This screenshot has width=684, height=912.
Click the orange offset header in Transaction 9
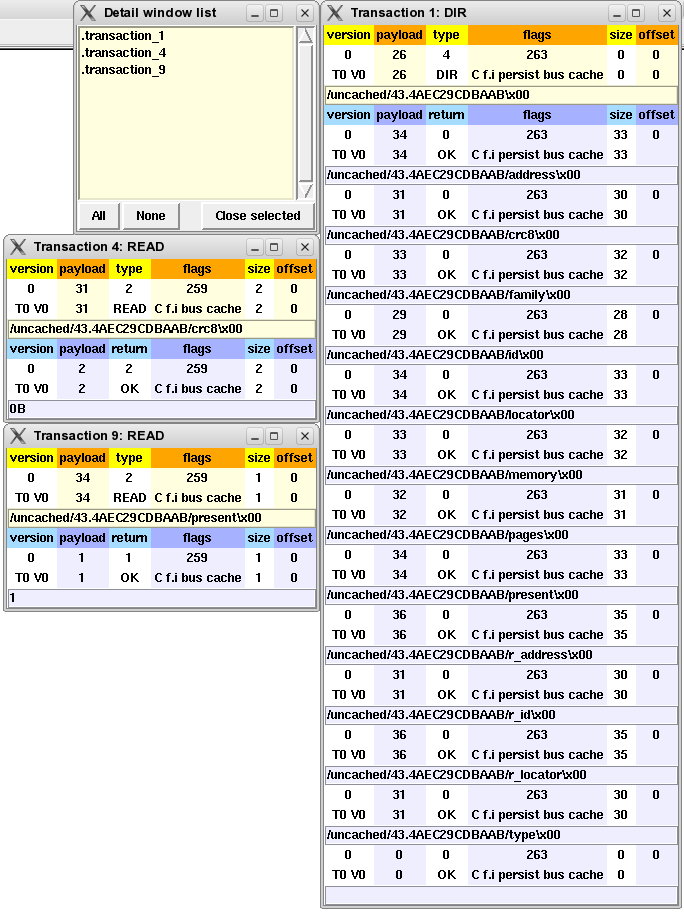[x=294, y=458]
